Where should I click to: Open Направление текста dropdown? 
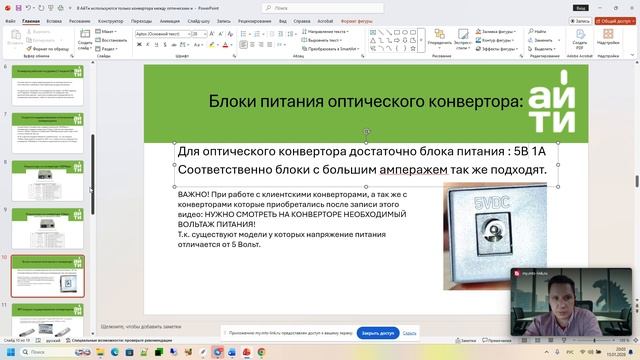click(325, 31)
